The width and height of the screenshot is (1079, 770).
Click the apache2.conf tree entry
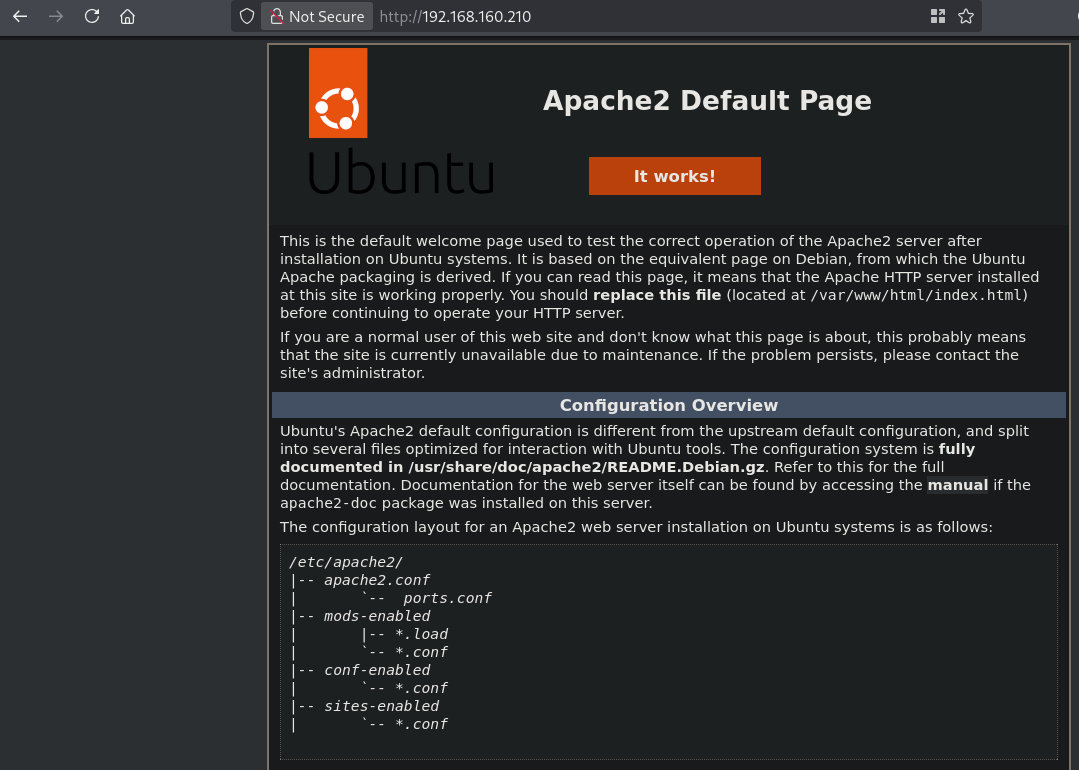(x=376, y=580)
